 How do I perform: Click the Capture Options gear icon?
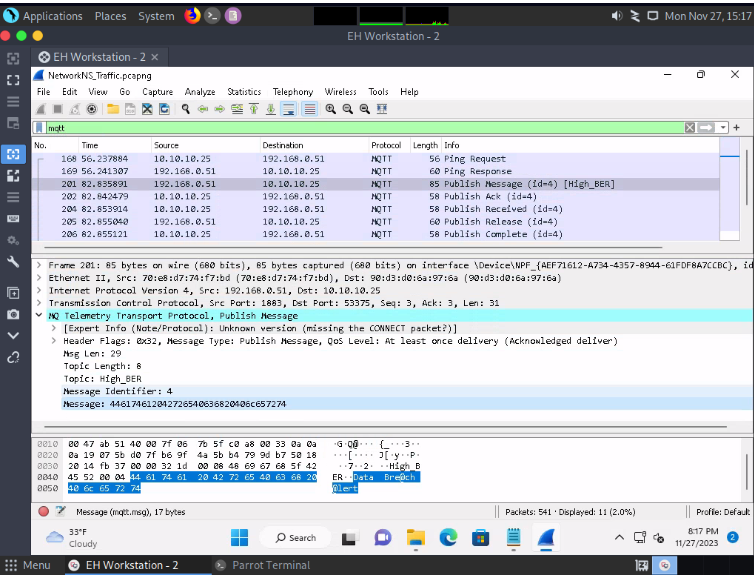coord(91,109)
